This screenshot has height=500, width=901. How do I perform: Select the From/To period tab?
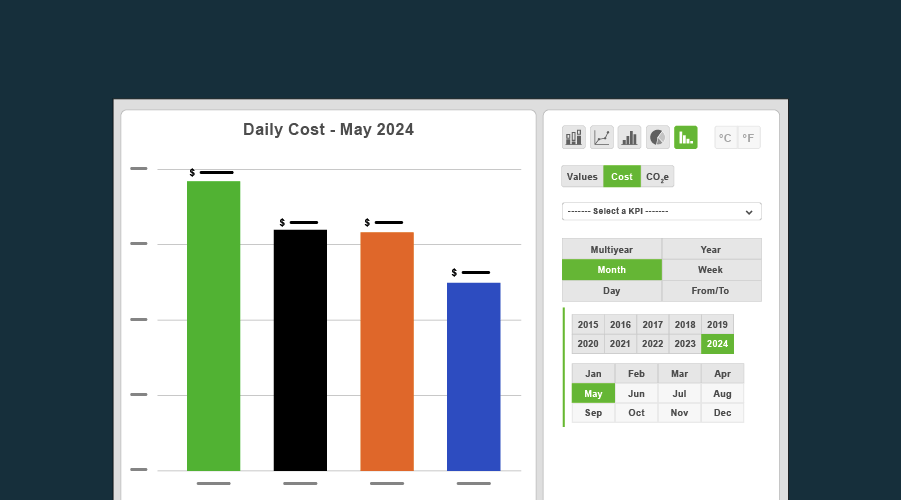pos(711,291)
